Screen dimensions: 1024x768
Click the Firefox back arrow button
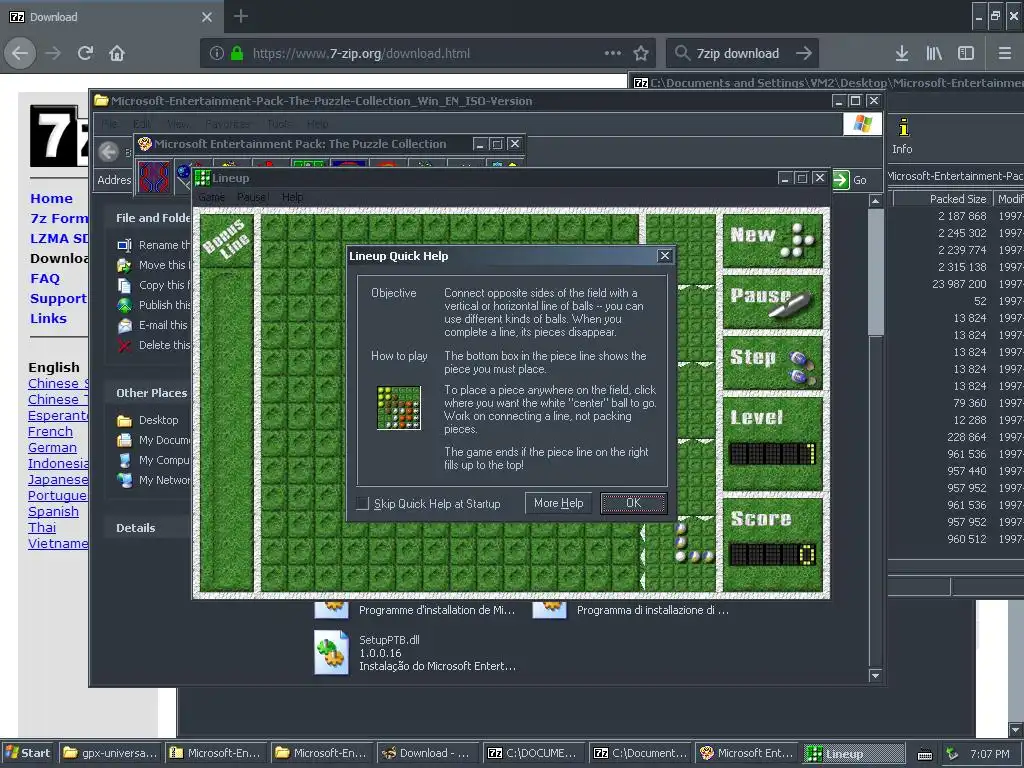point(20,53)
